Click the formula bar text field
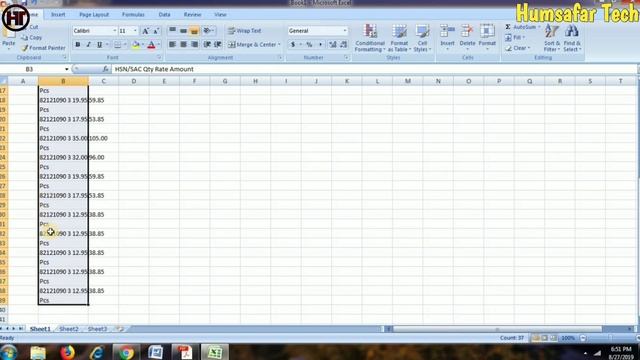Screen dimensions: 640x360 coord(373,69)
